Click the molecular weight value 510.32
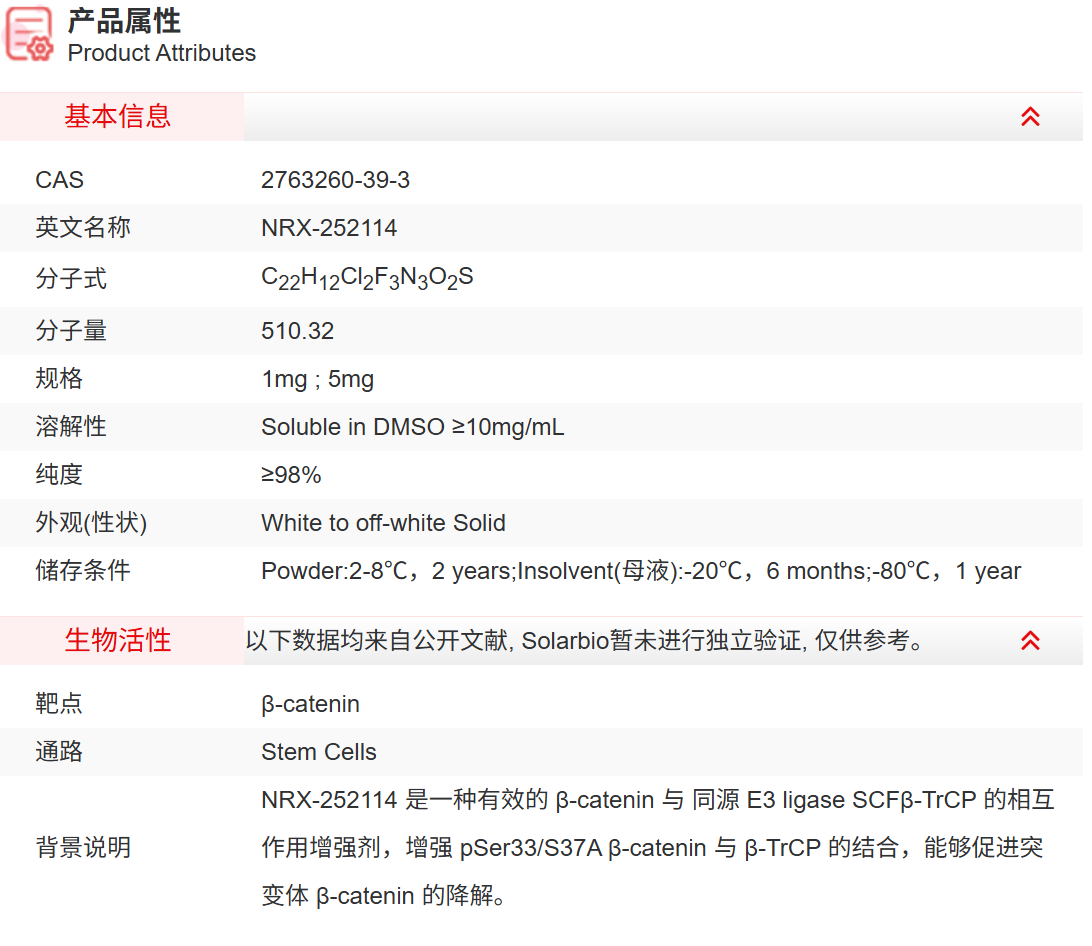 point(297,331)
